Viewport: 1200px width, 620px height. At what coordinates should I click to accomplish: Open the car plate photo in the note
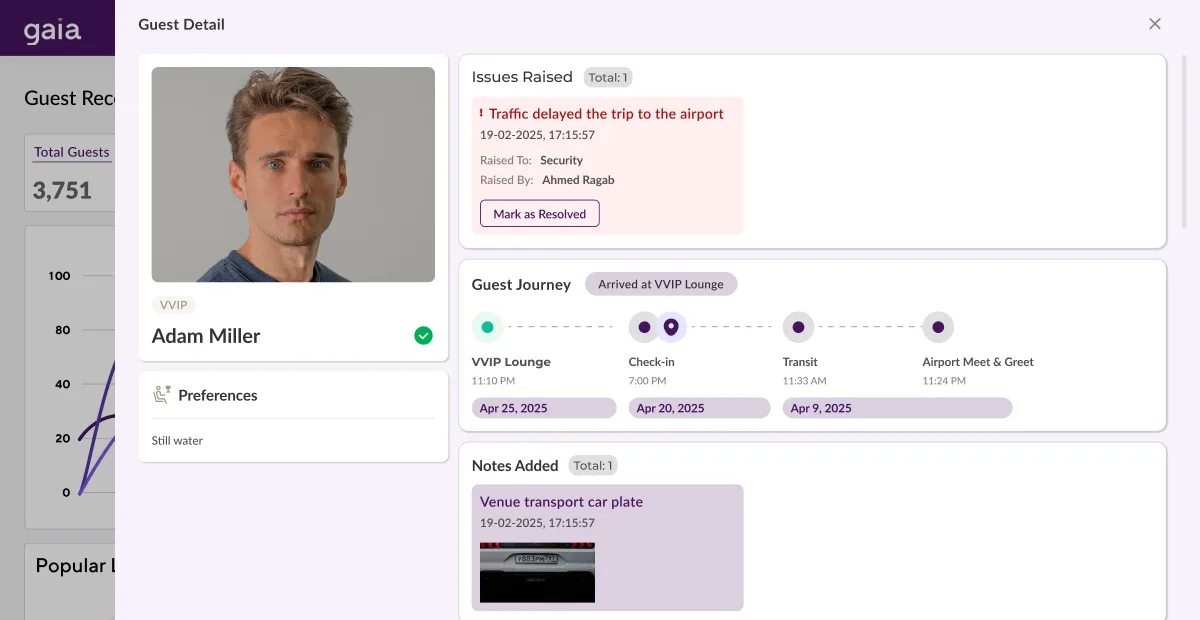(x=537, y=572)
